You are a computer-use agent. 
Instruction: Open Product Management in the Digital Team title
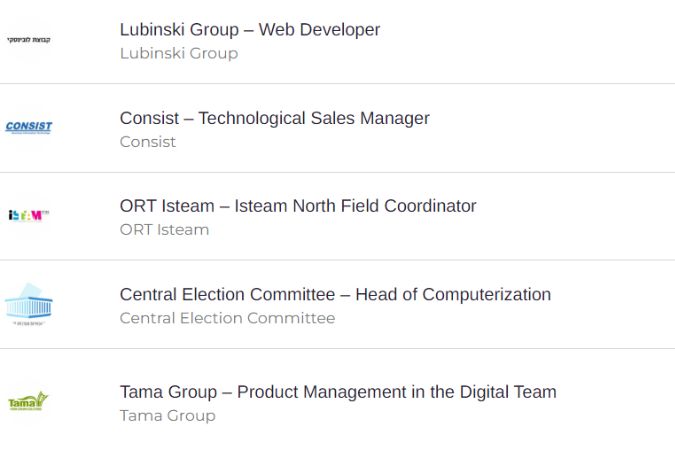[338, 392]
